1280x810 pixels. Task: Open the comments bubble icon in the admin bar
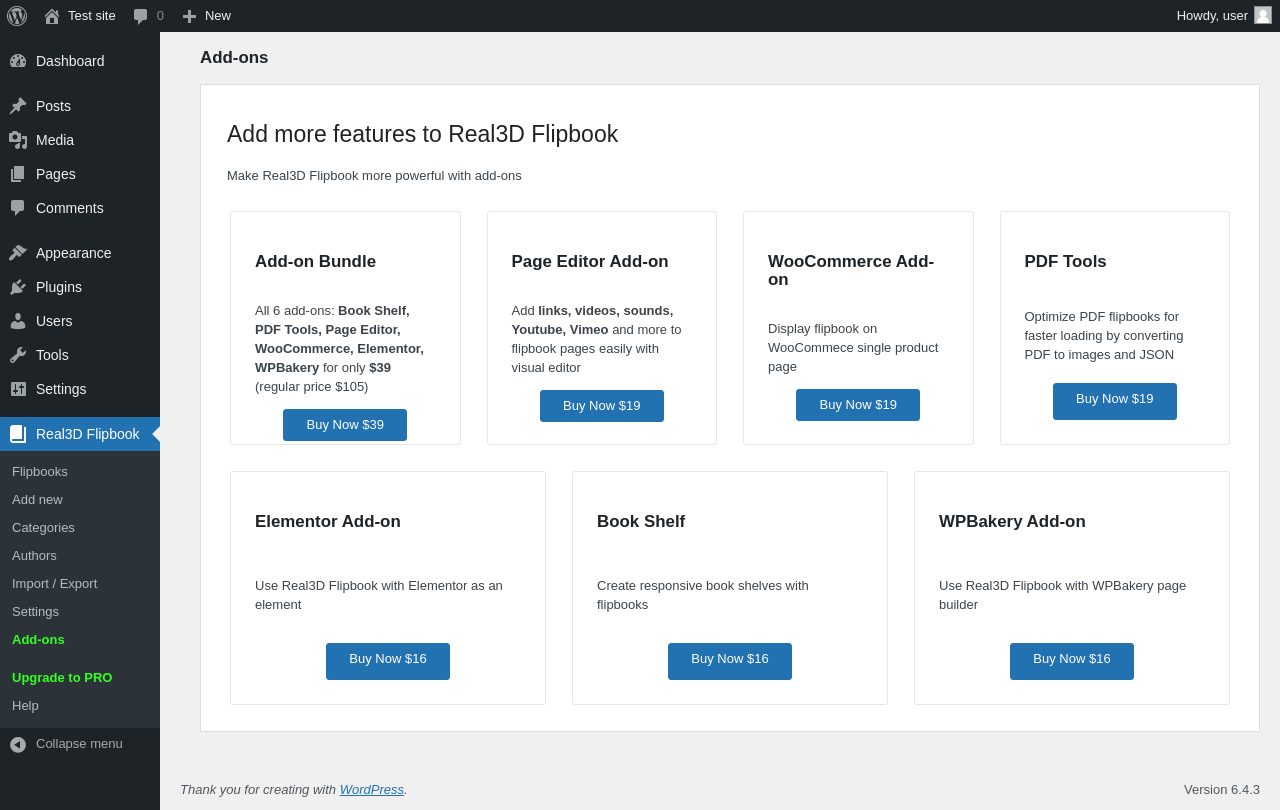(141, 16)
